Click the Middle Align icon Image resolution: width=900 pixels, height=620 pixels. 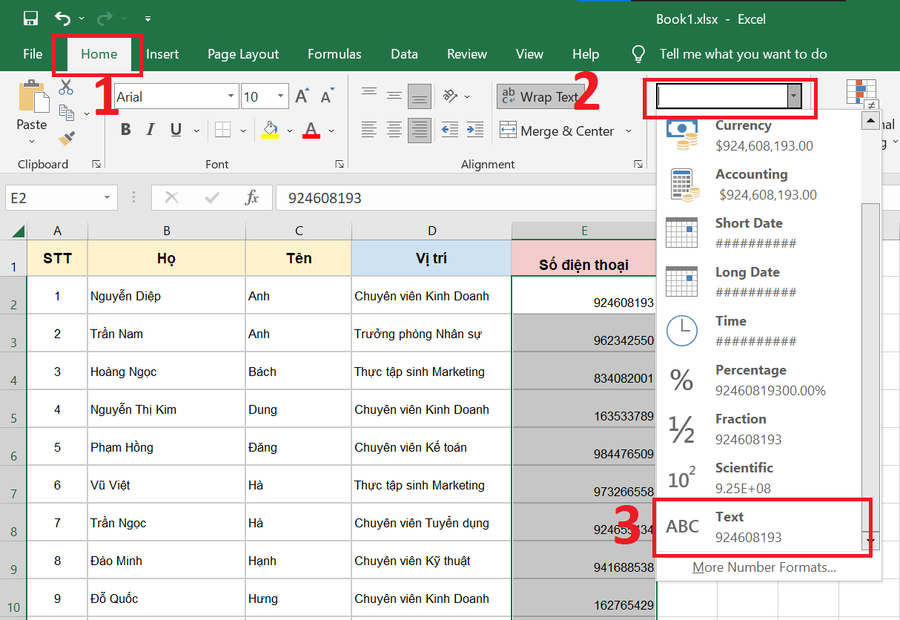[x=394, y=95]
